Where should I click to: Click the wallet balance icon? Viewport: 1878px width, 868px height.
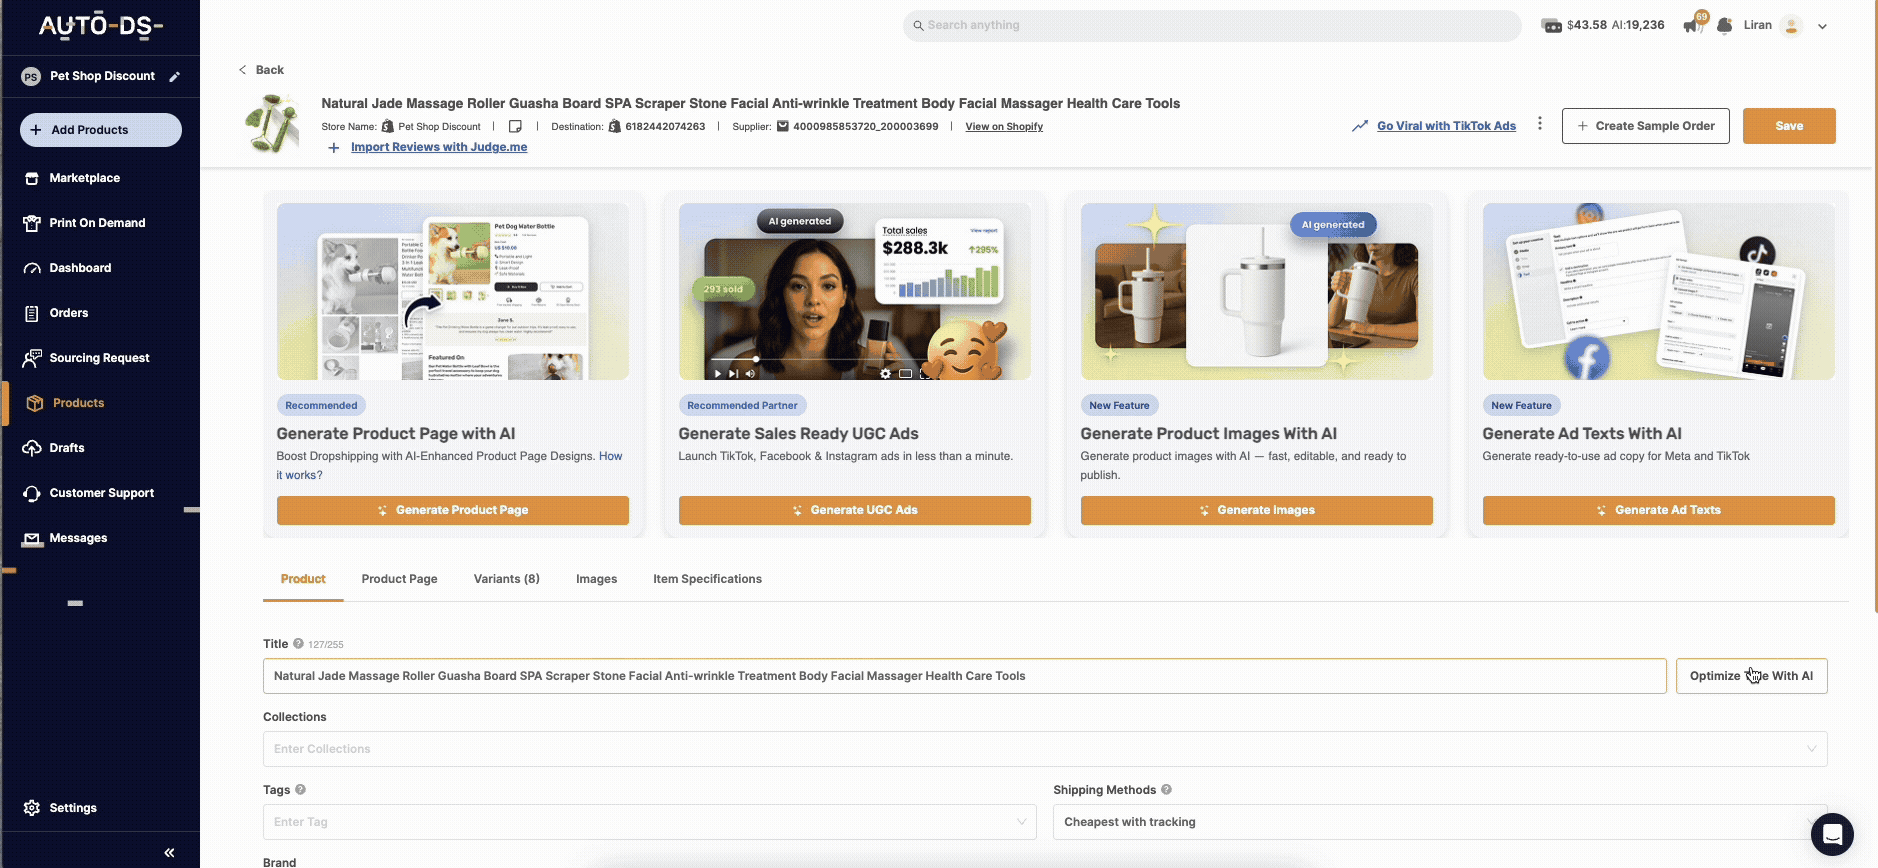(1552, 26)
